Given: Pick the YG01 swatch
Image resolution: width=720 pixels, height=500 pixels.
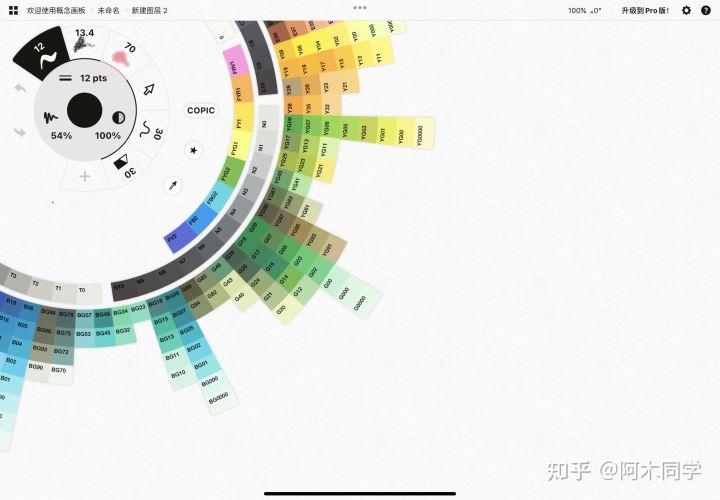Looking at the screenshot, I should (x=386, y=131).
